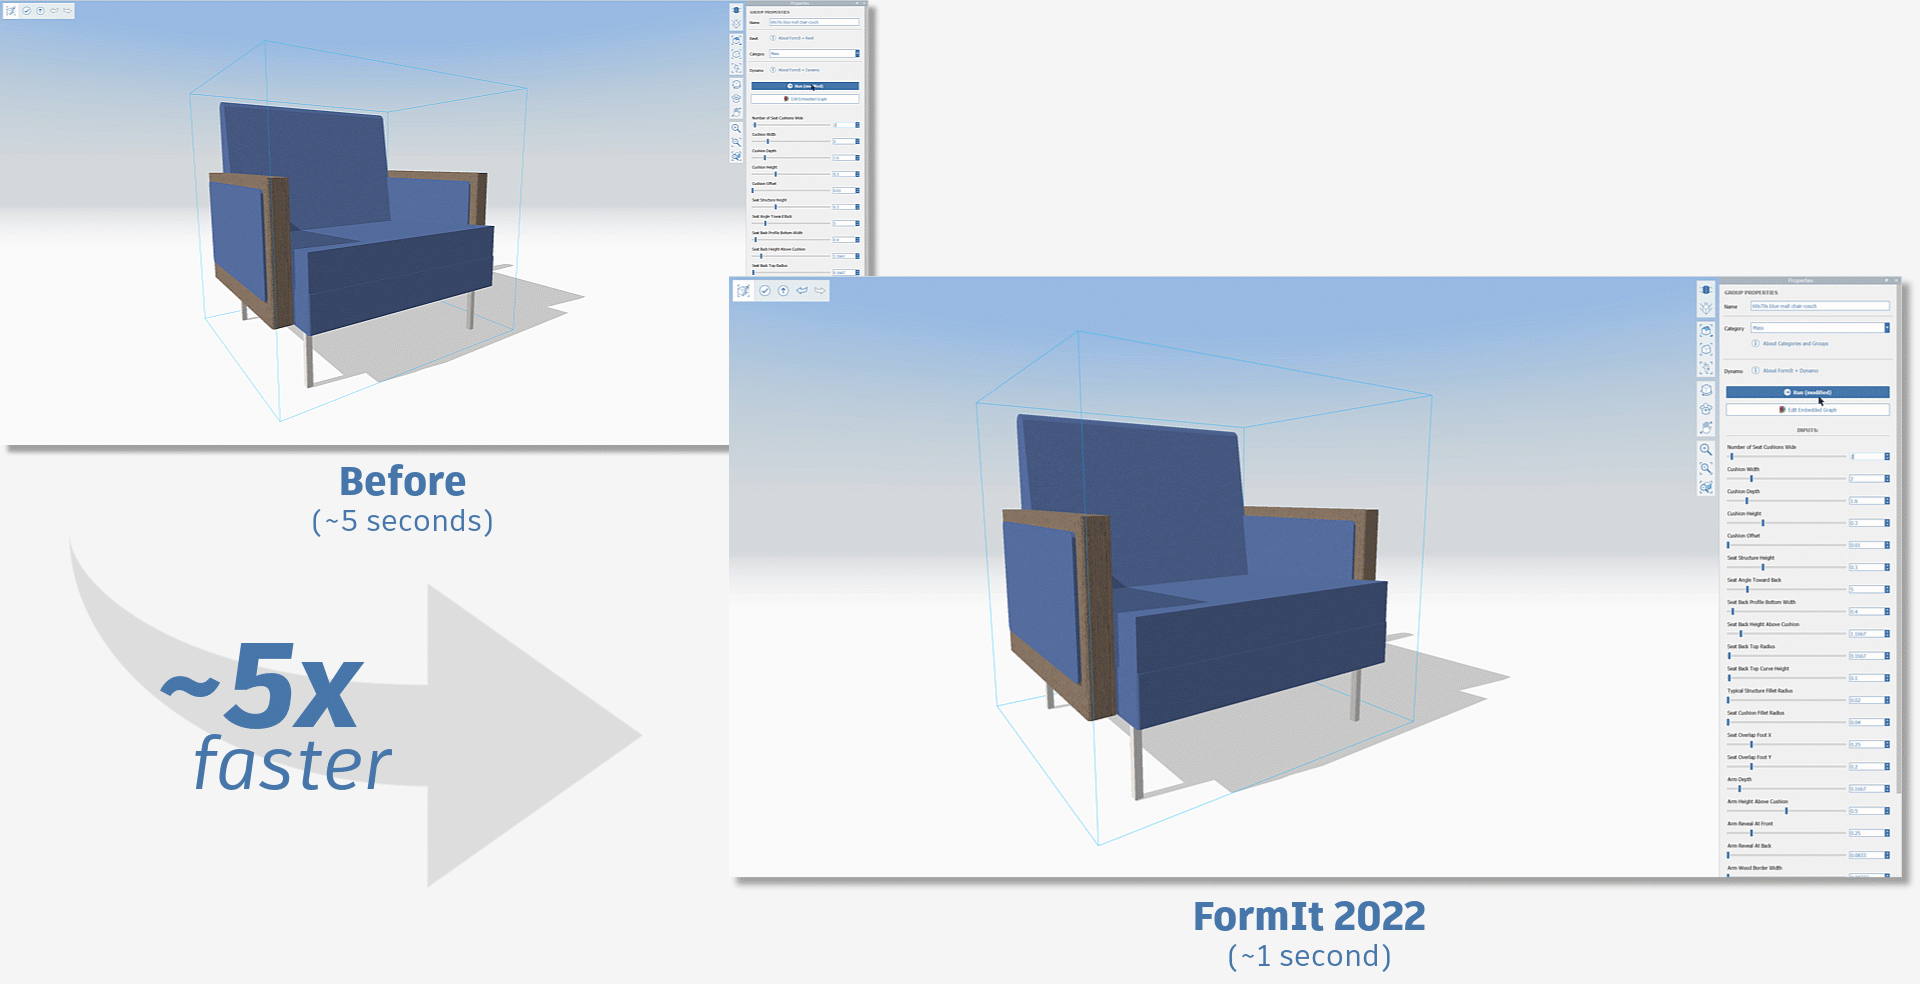Click Pan hand icon in FormIt 2022 sidebar

[x=1706, y=428]
